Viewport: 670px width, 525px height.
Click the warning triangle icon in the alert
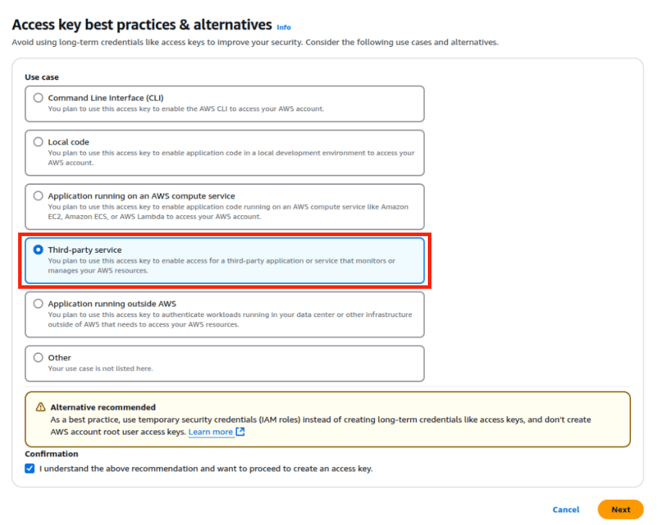pos(41,407)
